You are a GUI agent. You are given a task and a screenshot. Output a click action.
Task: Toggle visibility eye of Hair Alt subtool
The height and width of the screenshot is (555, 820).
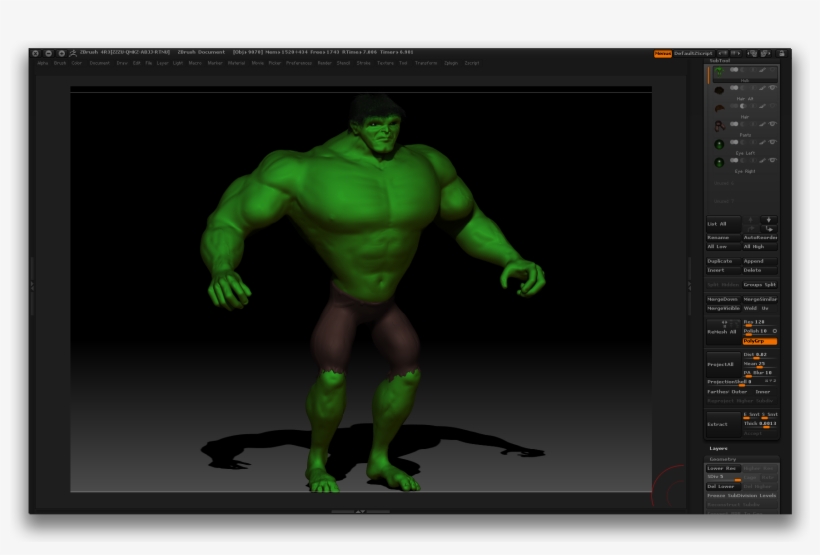(x=772, y=88)
